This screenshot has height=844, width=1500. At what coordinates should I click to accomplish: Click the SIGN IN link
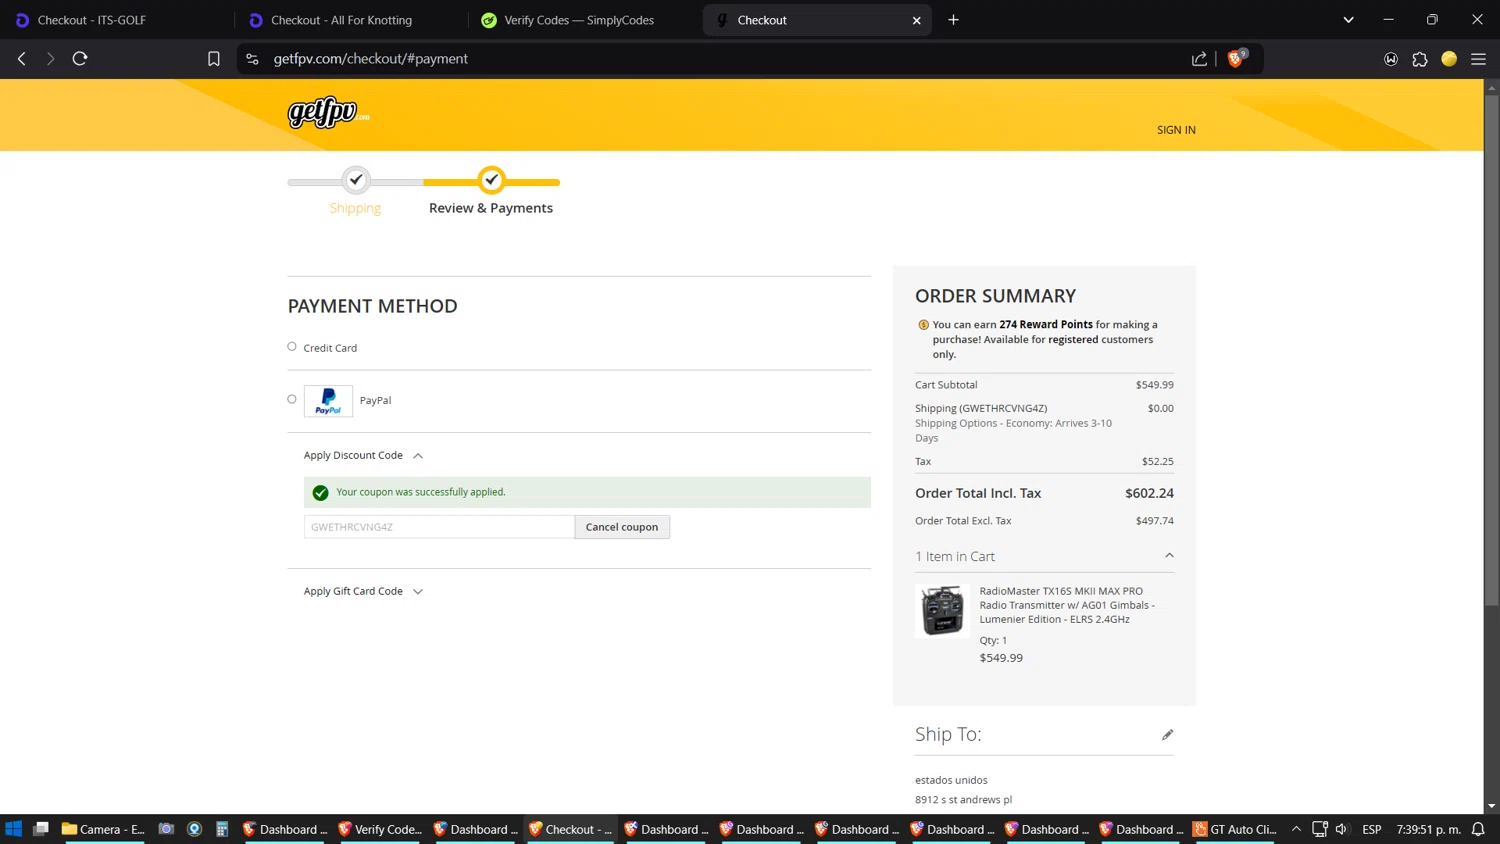pyautogui.click(x=1176, y=130)
